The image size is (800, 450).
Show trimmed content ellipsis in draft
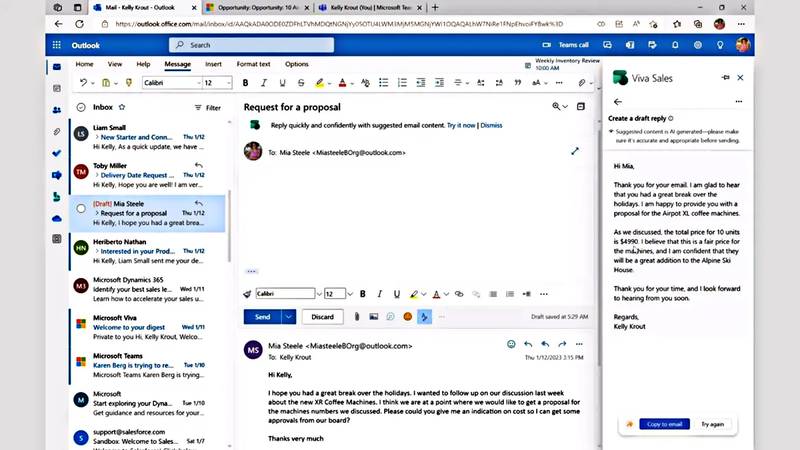[252, 271]
